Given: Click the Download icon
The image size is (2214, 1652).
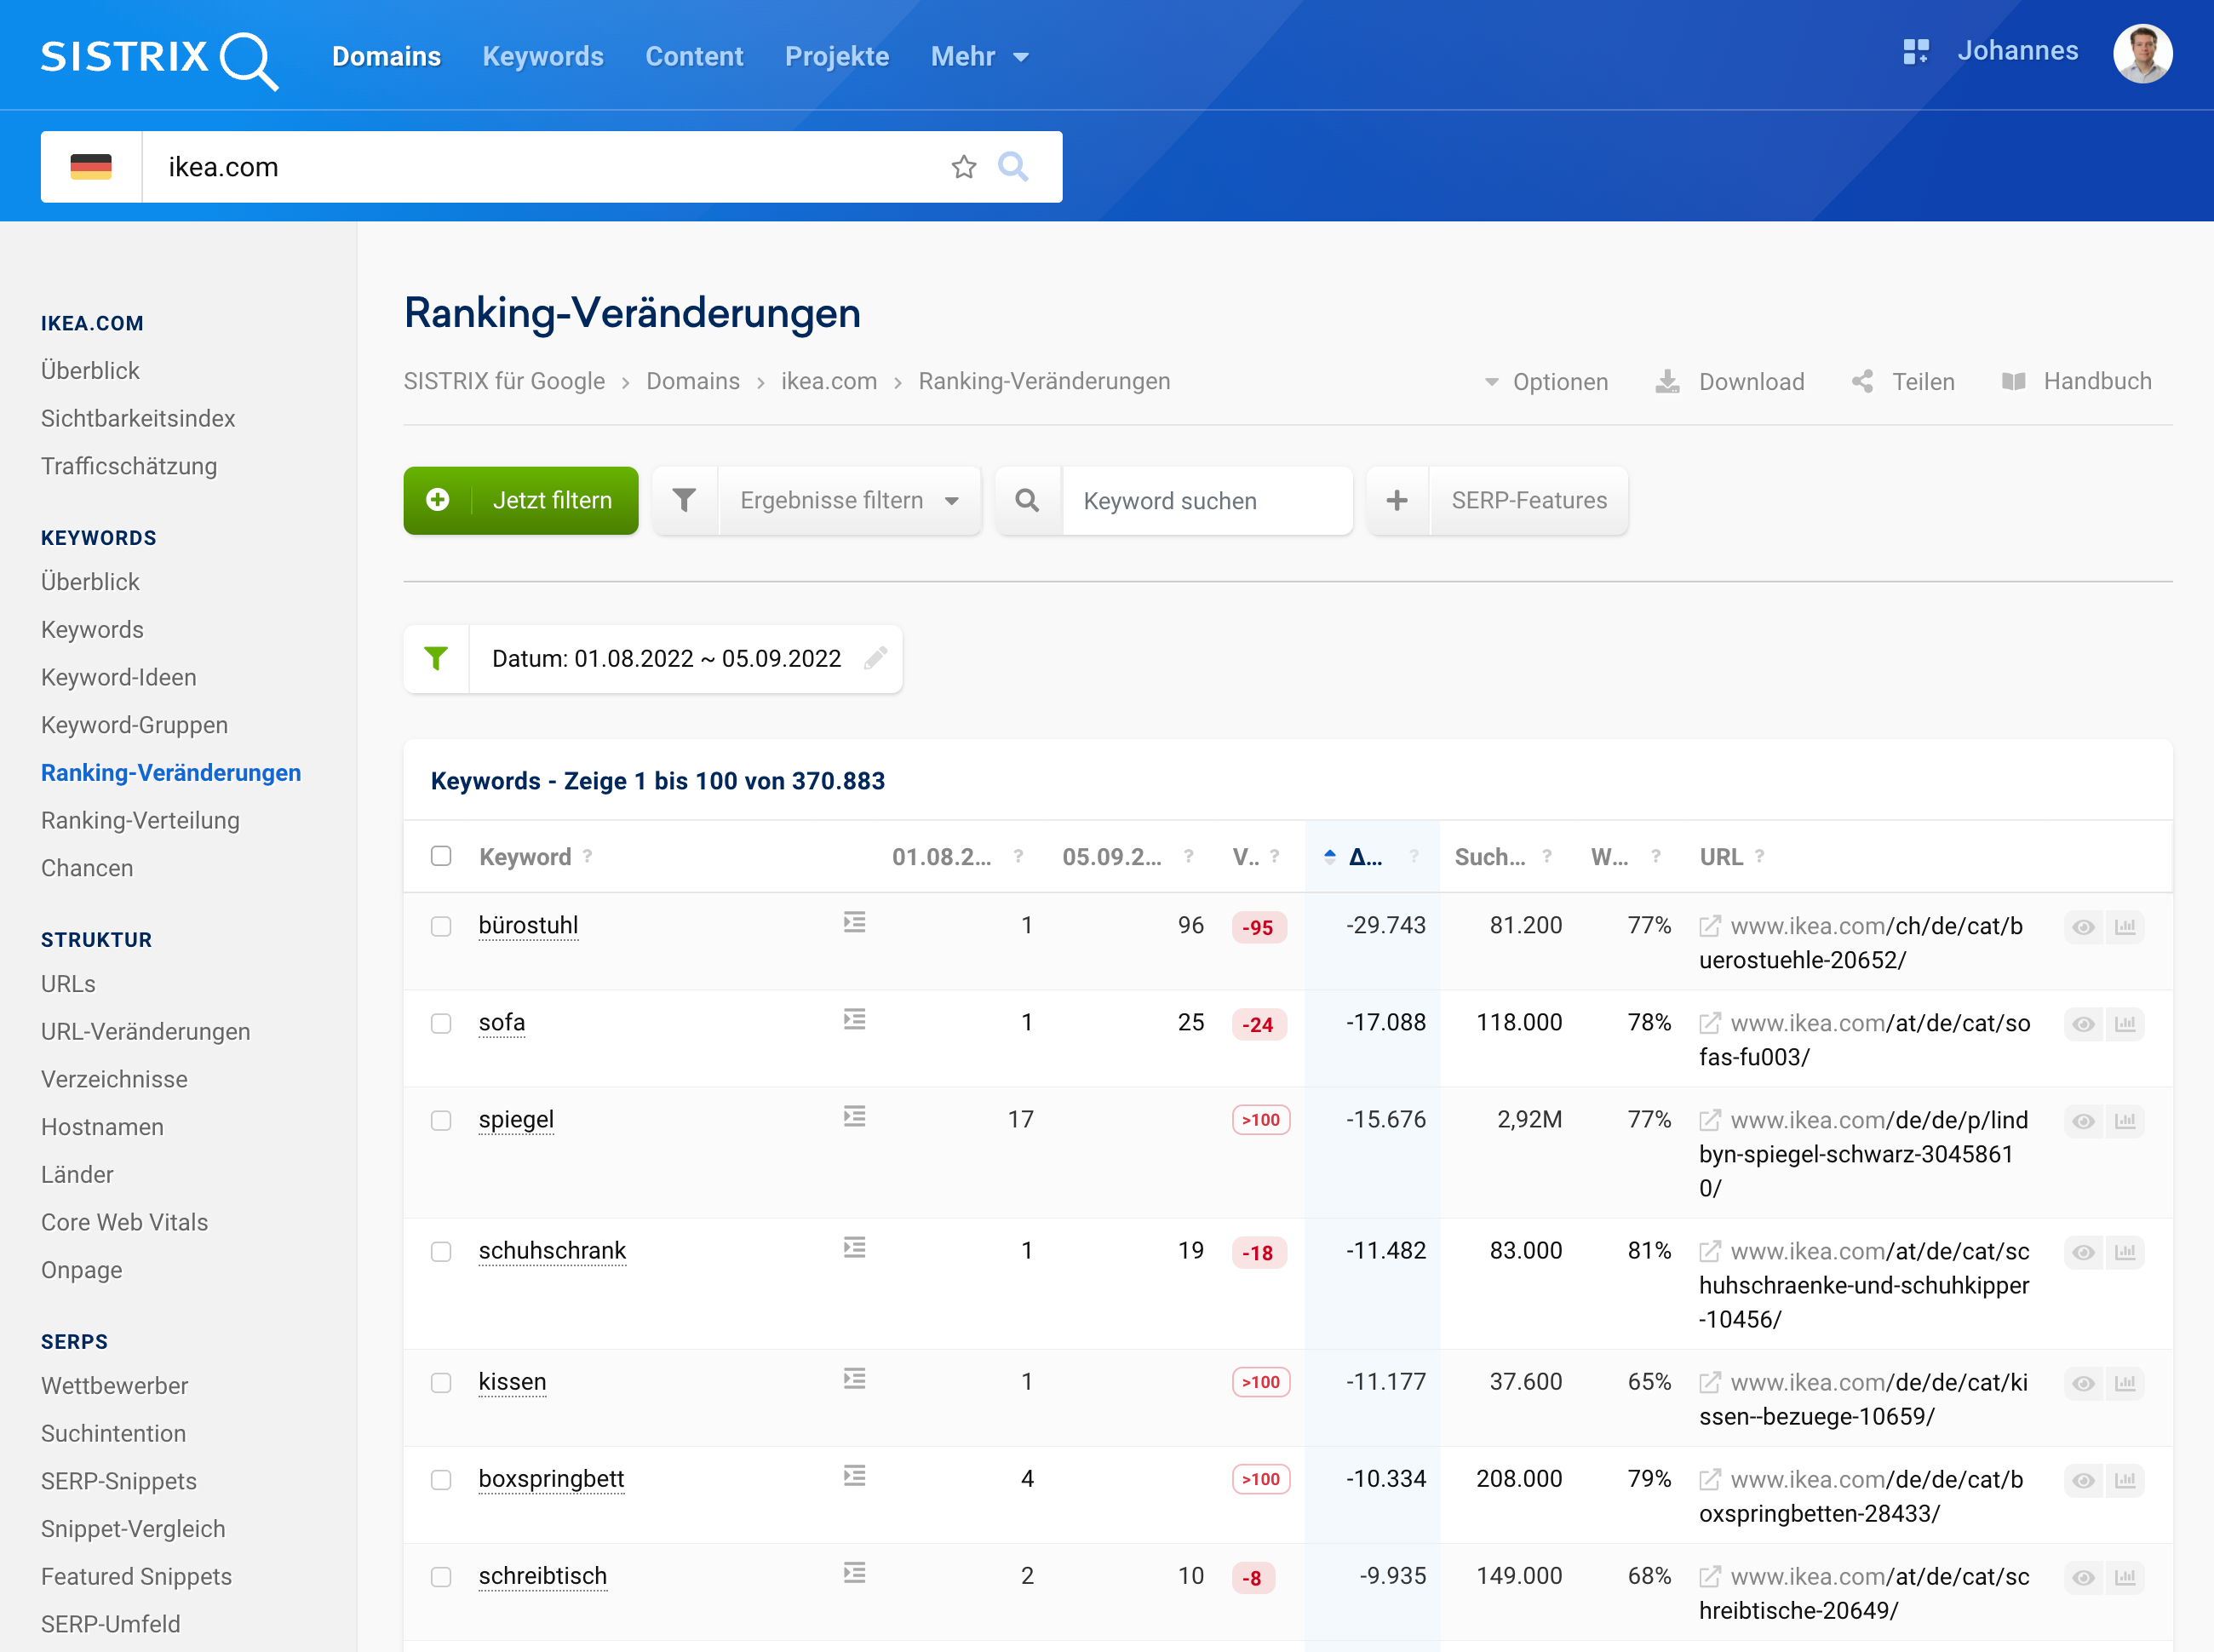Looking at the screenshot, I should 1667,382.
